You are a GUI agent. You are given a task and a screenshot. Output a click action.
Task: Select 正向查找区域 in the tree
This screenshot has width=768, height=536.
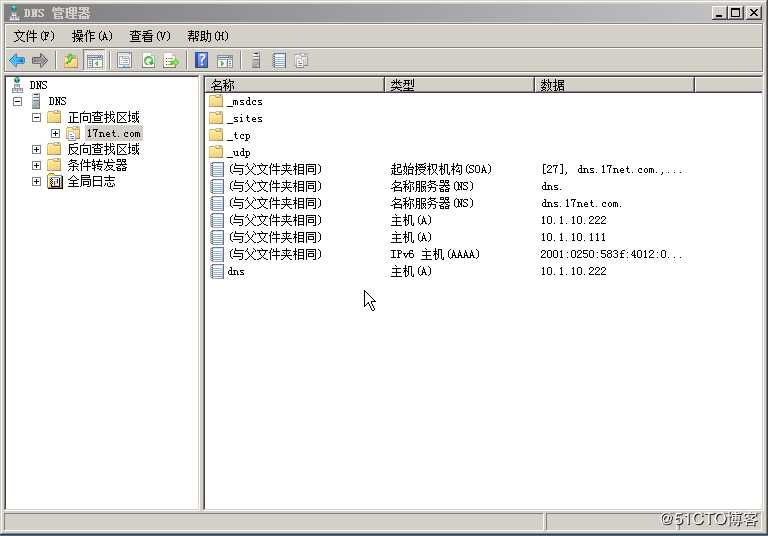[103, 118]
